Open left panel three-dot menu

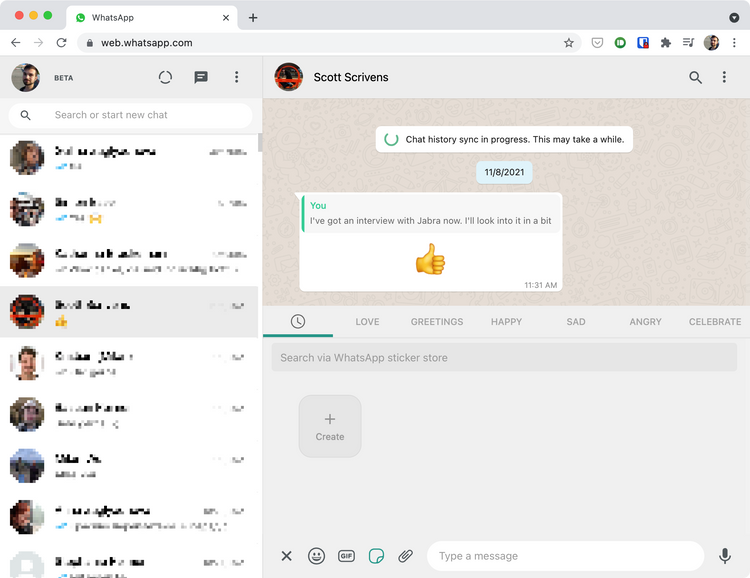(236, 77)
